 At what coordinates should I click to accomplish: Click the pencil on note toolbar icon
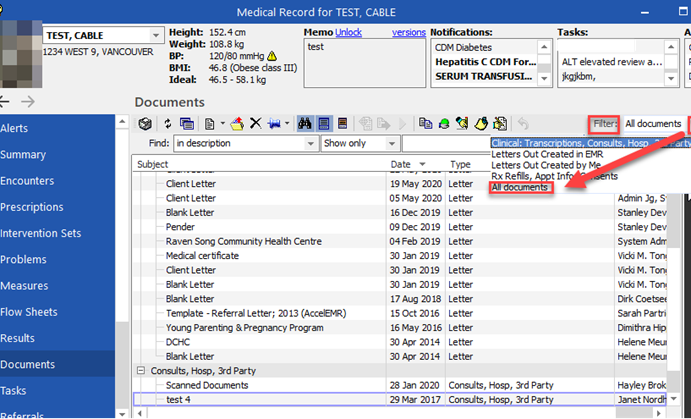click(462, 124)
